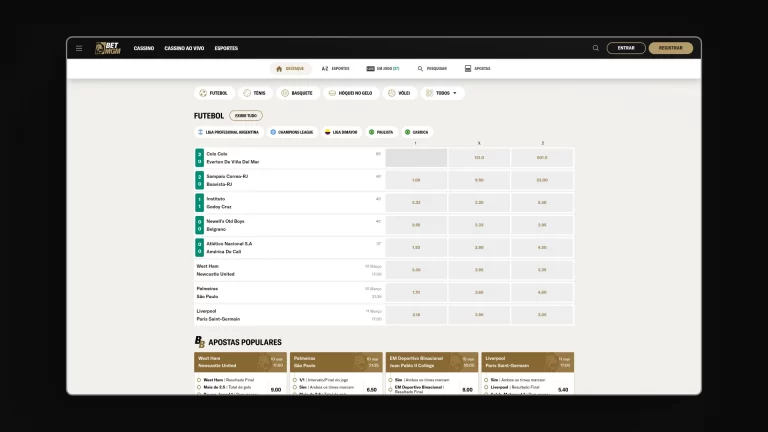Open Palmeiras popular bet card header
Image resolution: width=768 pixels, height=432 pixels.
pos(336,362)
